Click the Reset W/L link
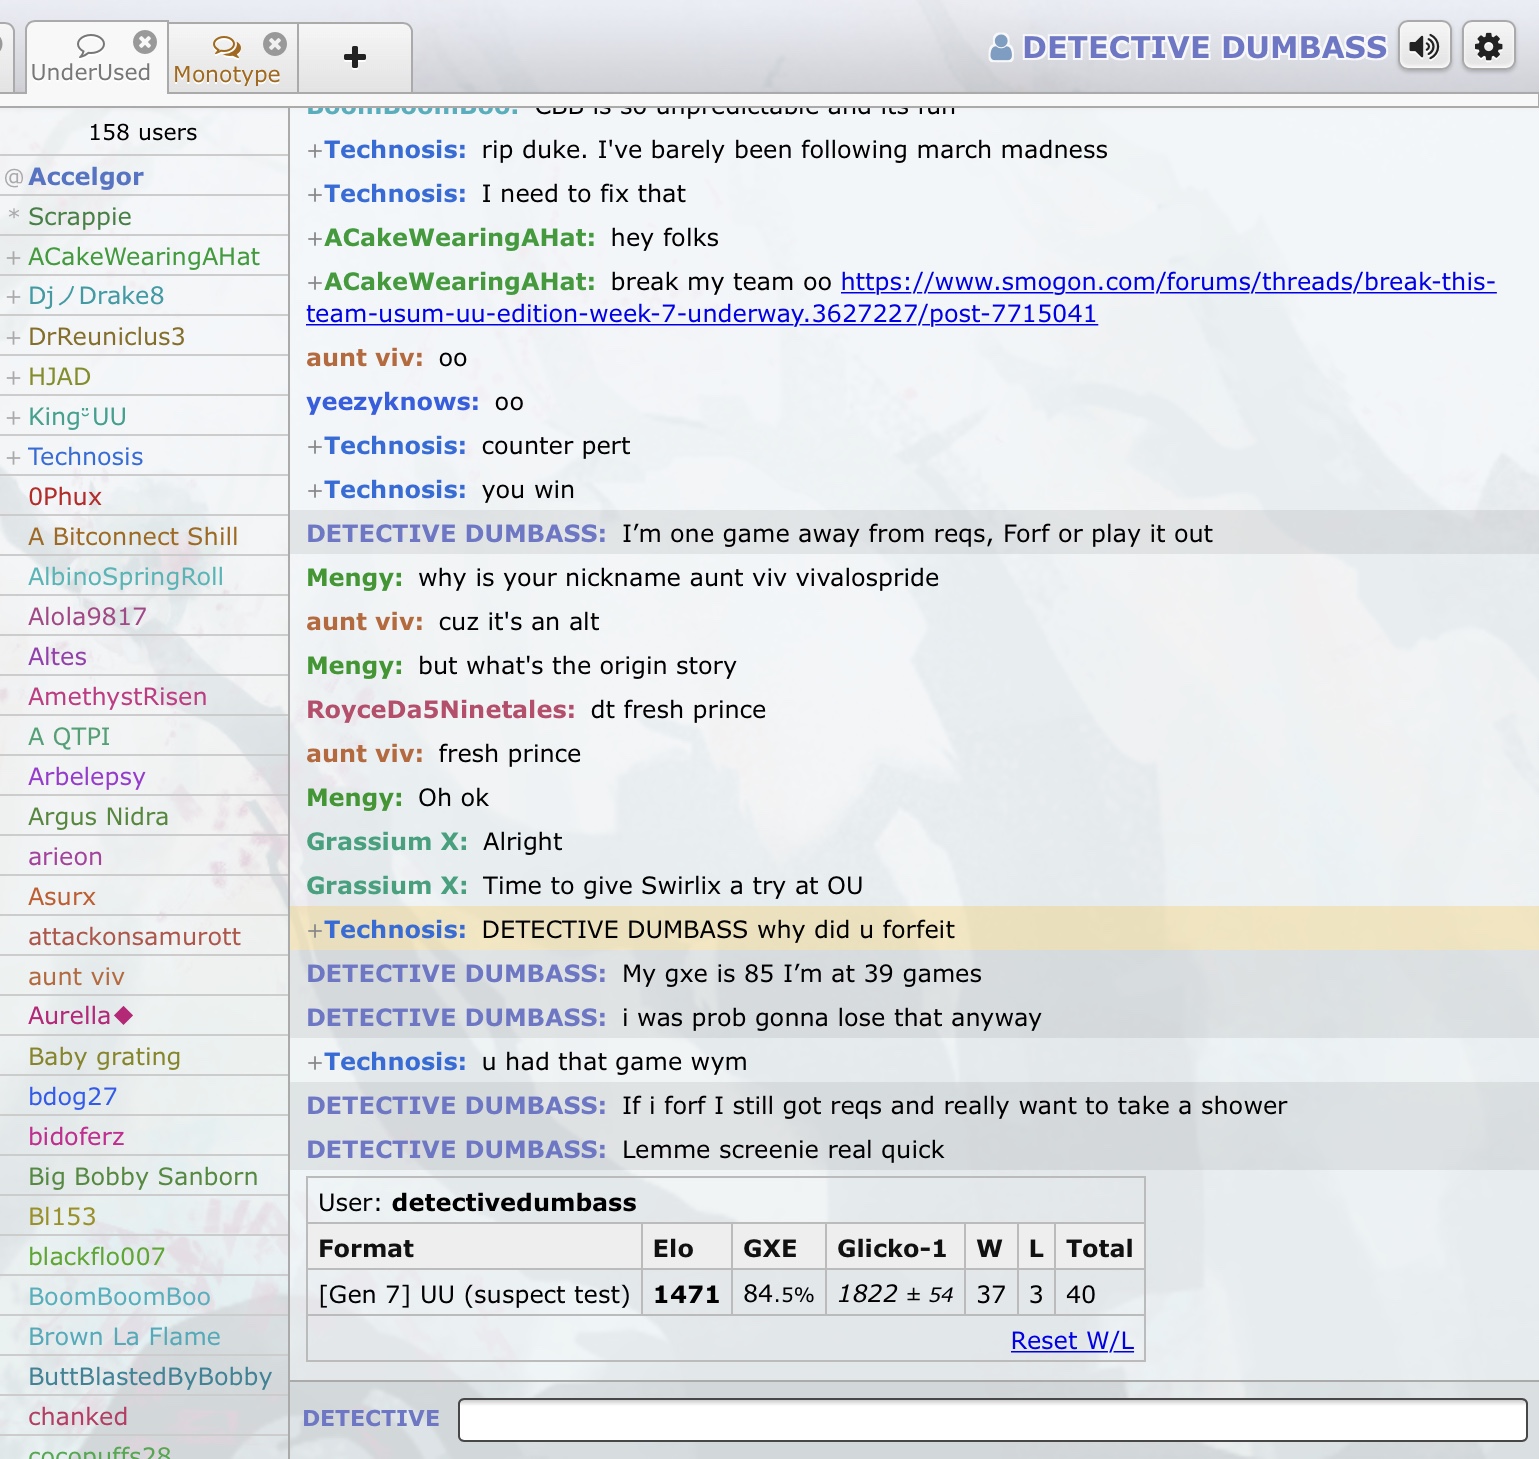This screenshot has height=1459, width=1539. (1072, 1340)
